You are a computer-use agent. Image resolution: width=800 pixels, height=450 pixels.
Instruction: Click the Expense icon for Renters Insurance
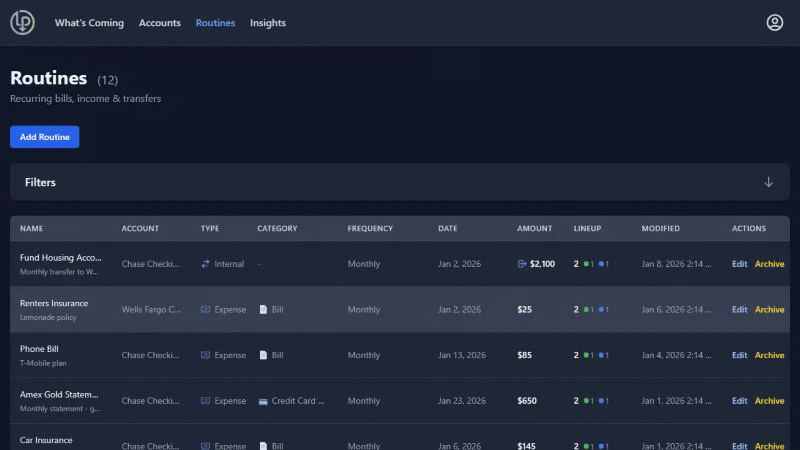tap(206, 310)
